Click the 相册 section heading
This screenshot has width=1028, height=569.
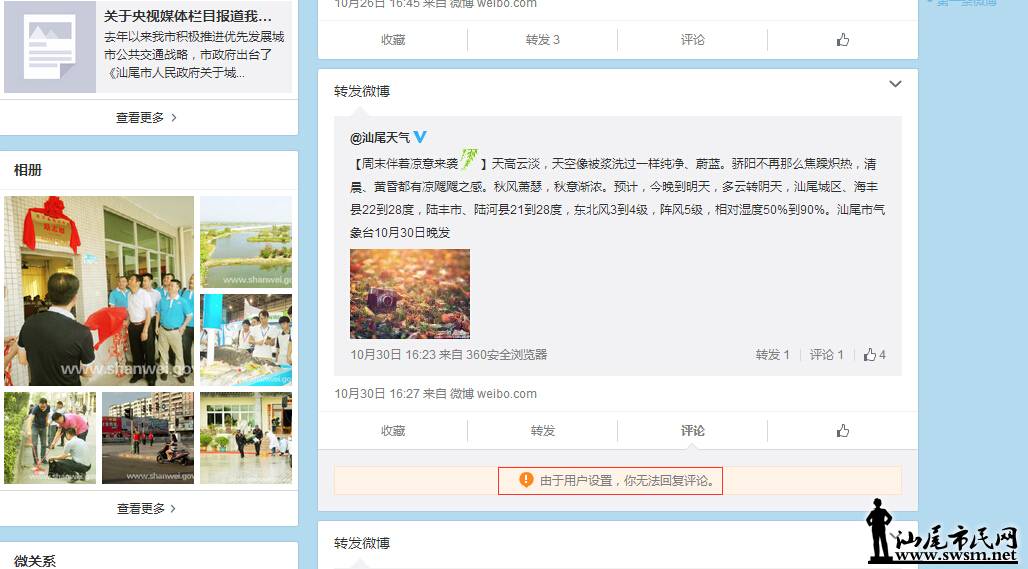(x=28, y=170)
